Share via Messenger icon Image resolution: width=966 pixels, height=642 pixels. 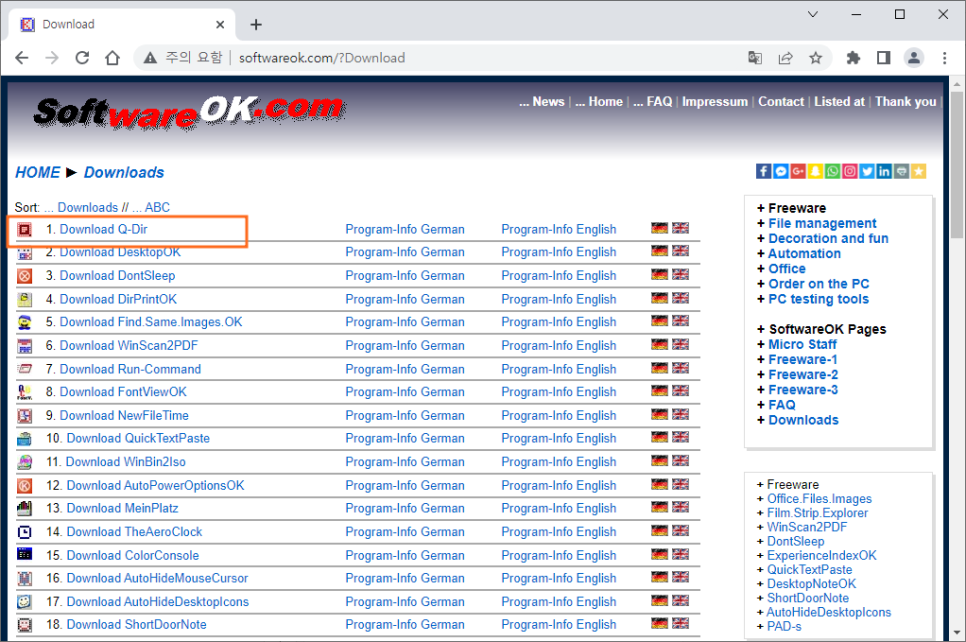click(781, 171)
